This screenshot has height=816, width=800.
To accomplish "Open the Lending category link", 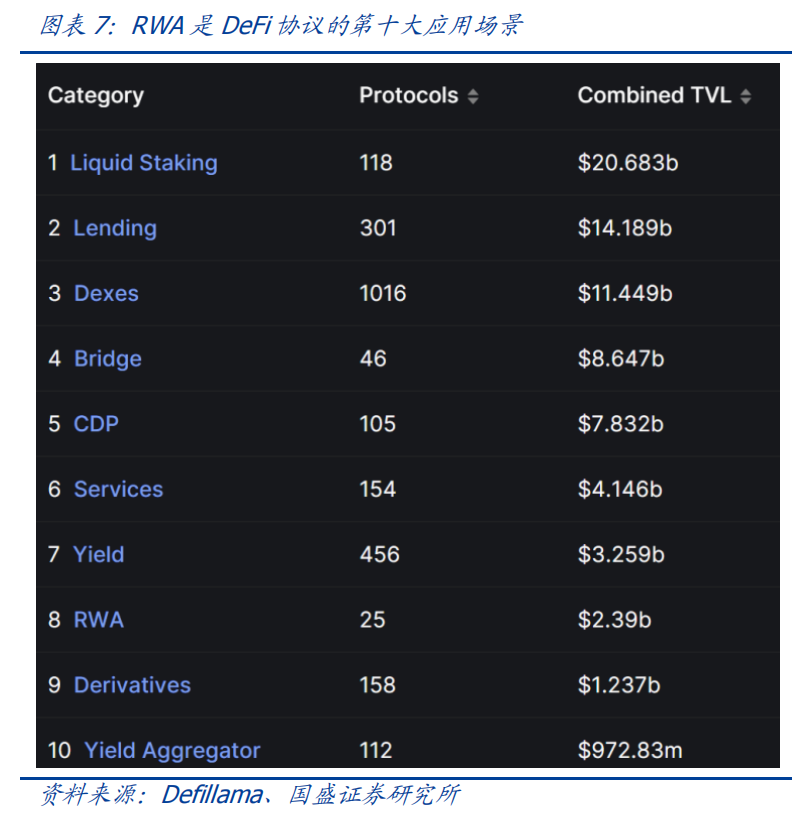I will pos(115,228).
